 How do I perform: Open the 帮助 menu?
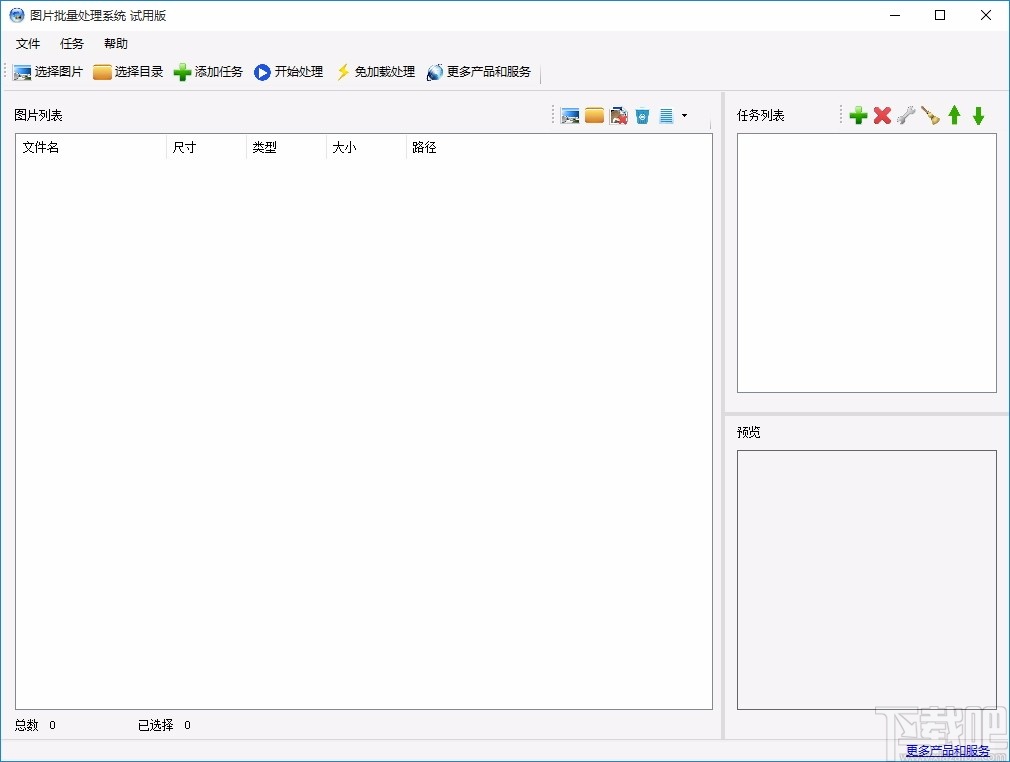click(114, 43)
